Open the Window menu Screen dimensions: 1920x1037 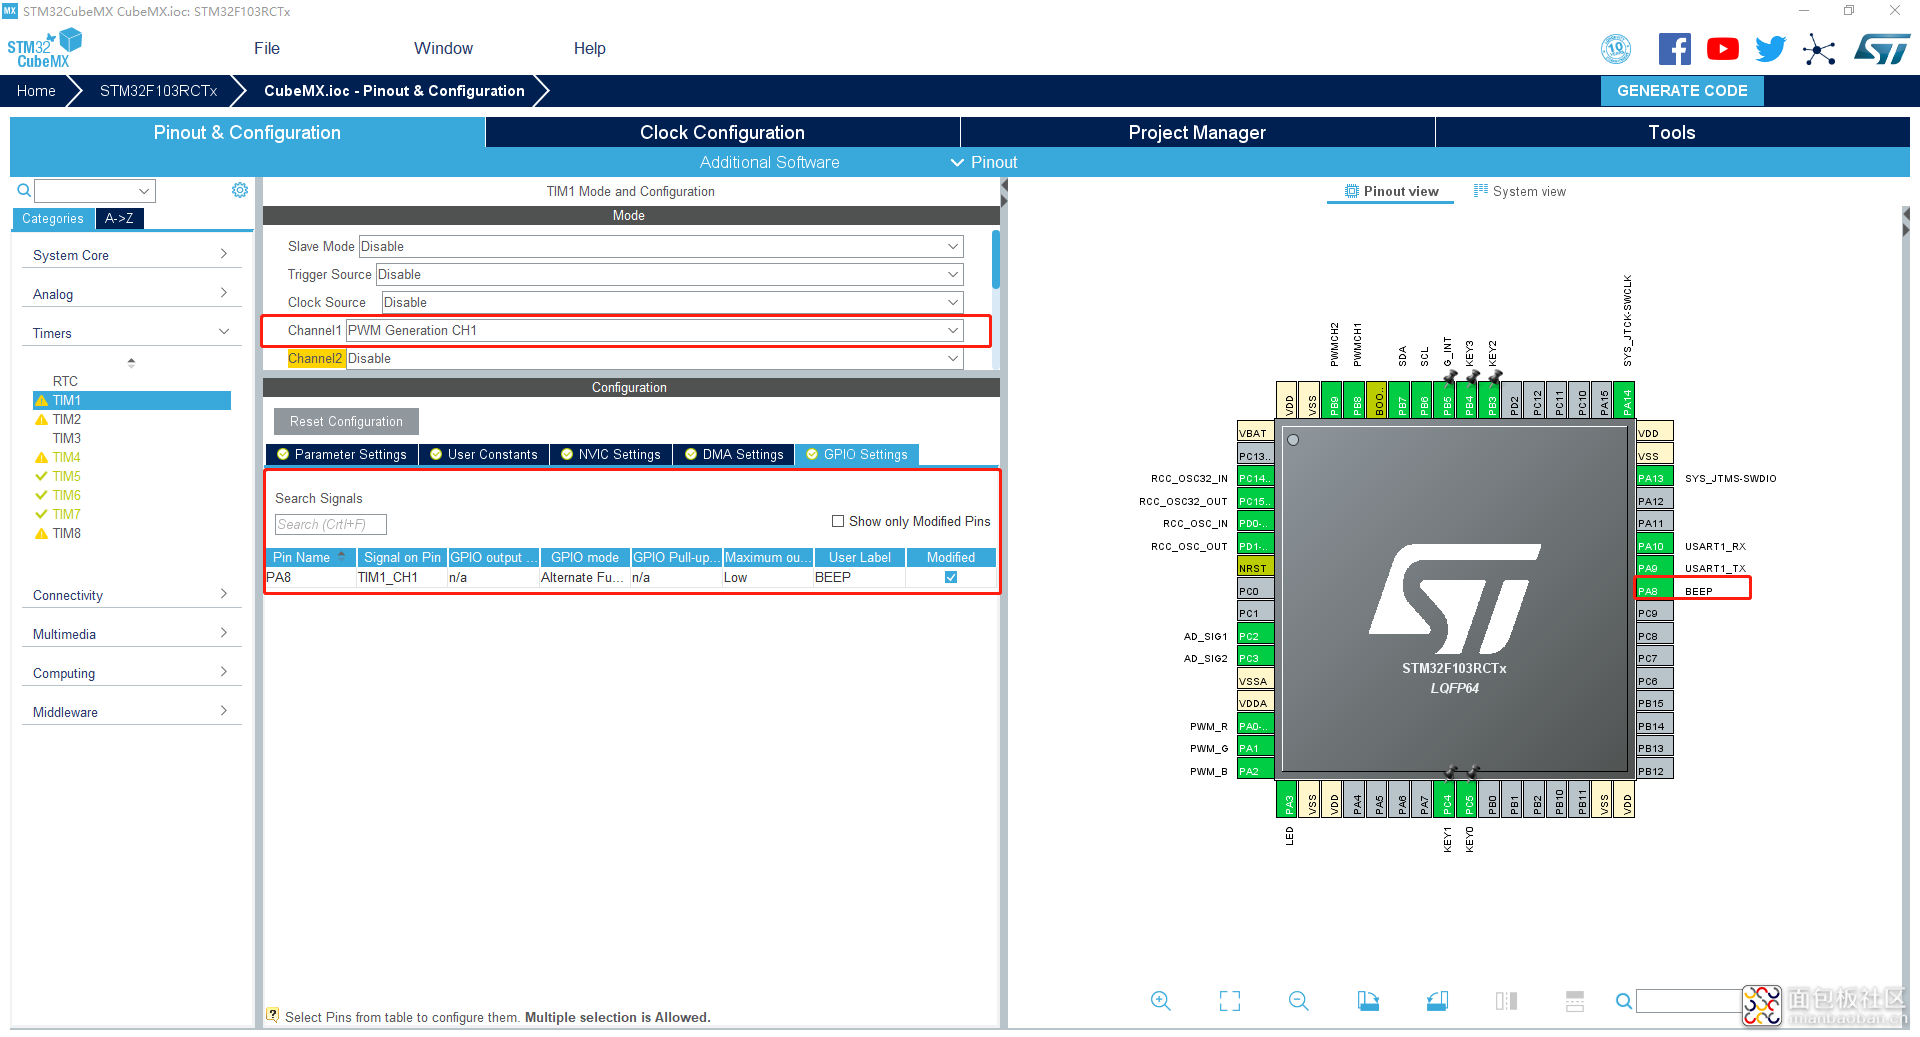[x=443, y=48]
